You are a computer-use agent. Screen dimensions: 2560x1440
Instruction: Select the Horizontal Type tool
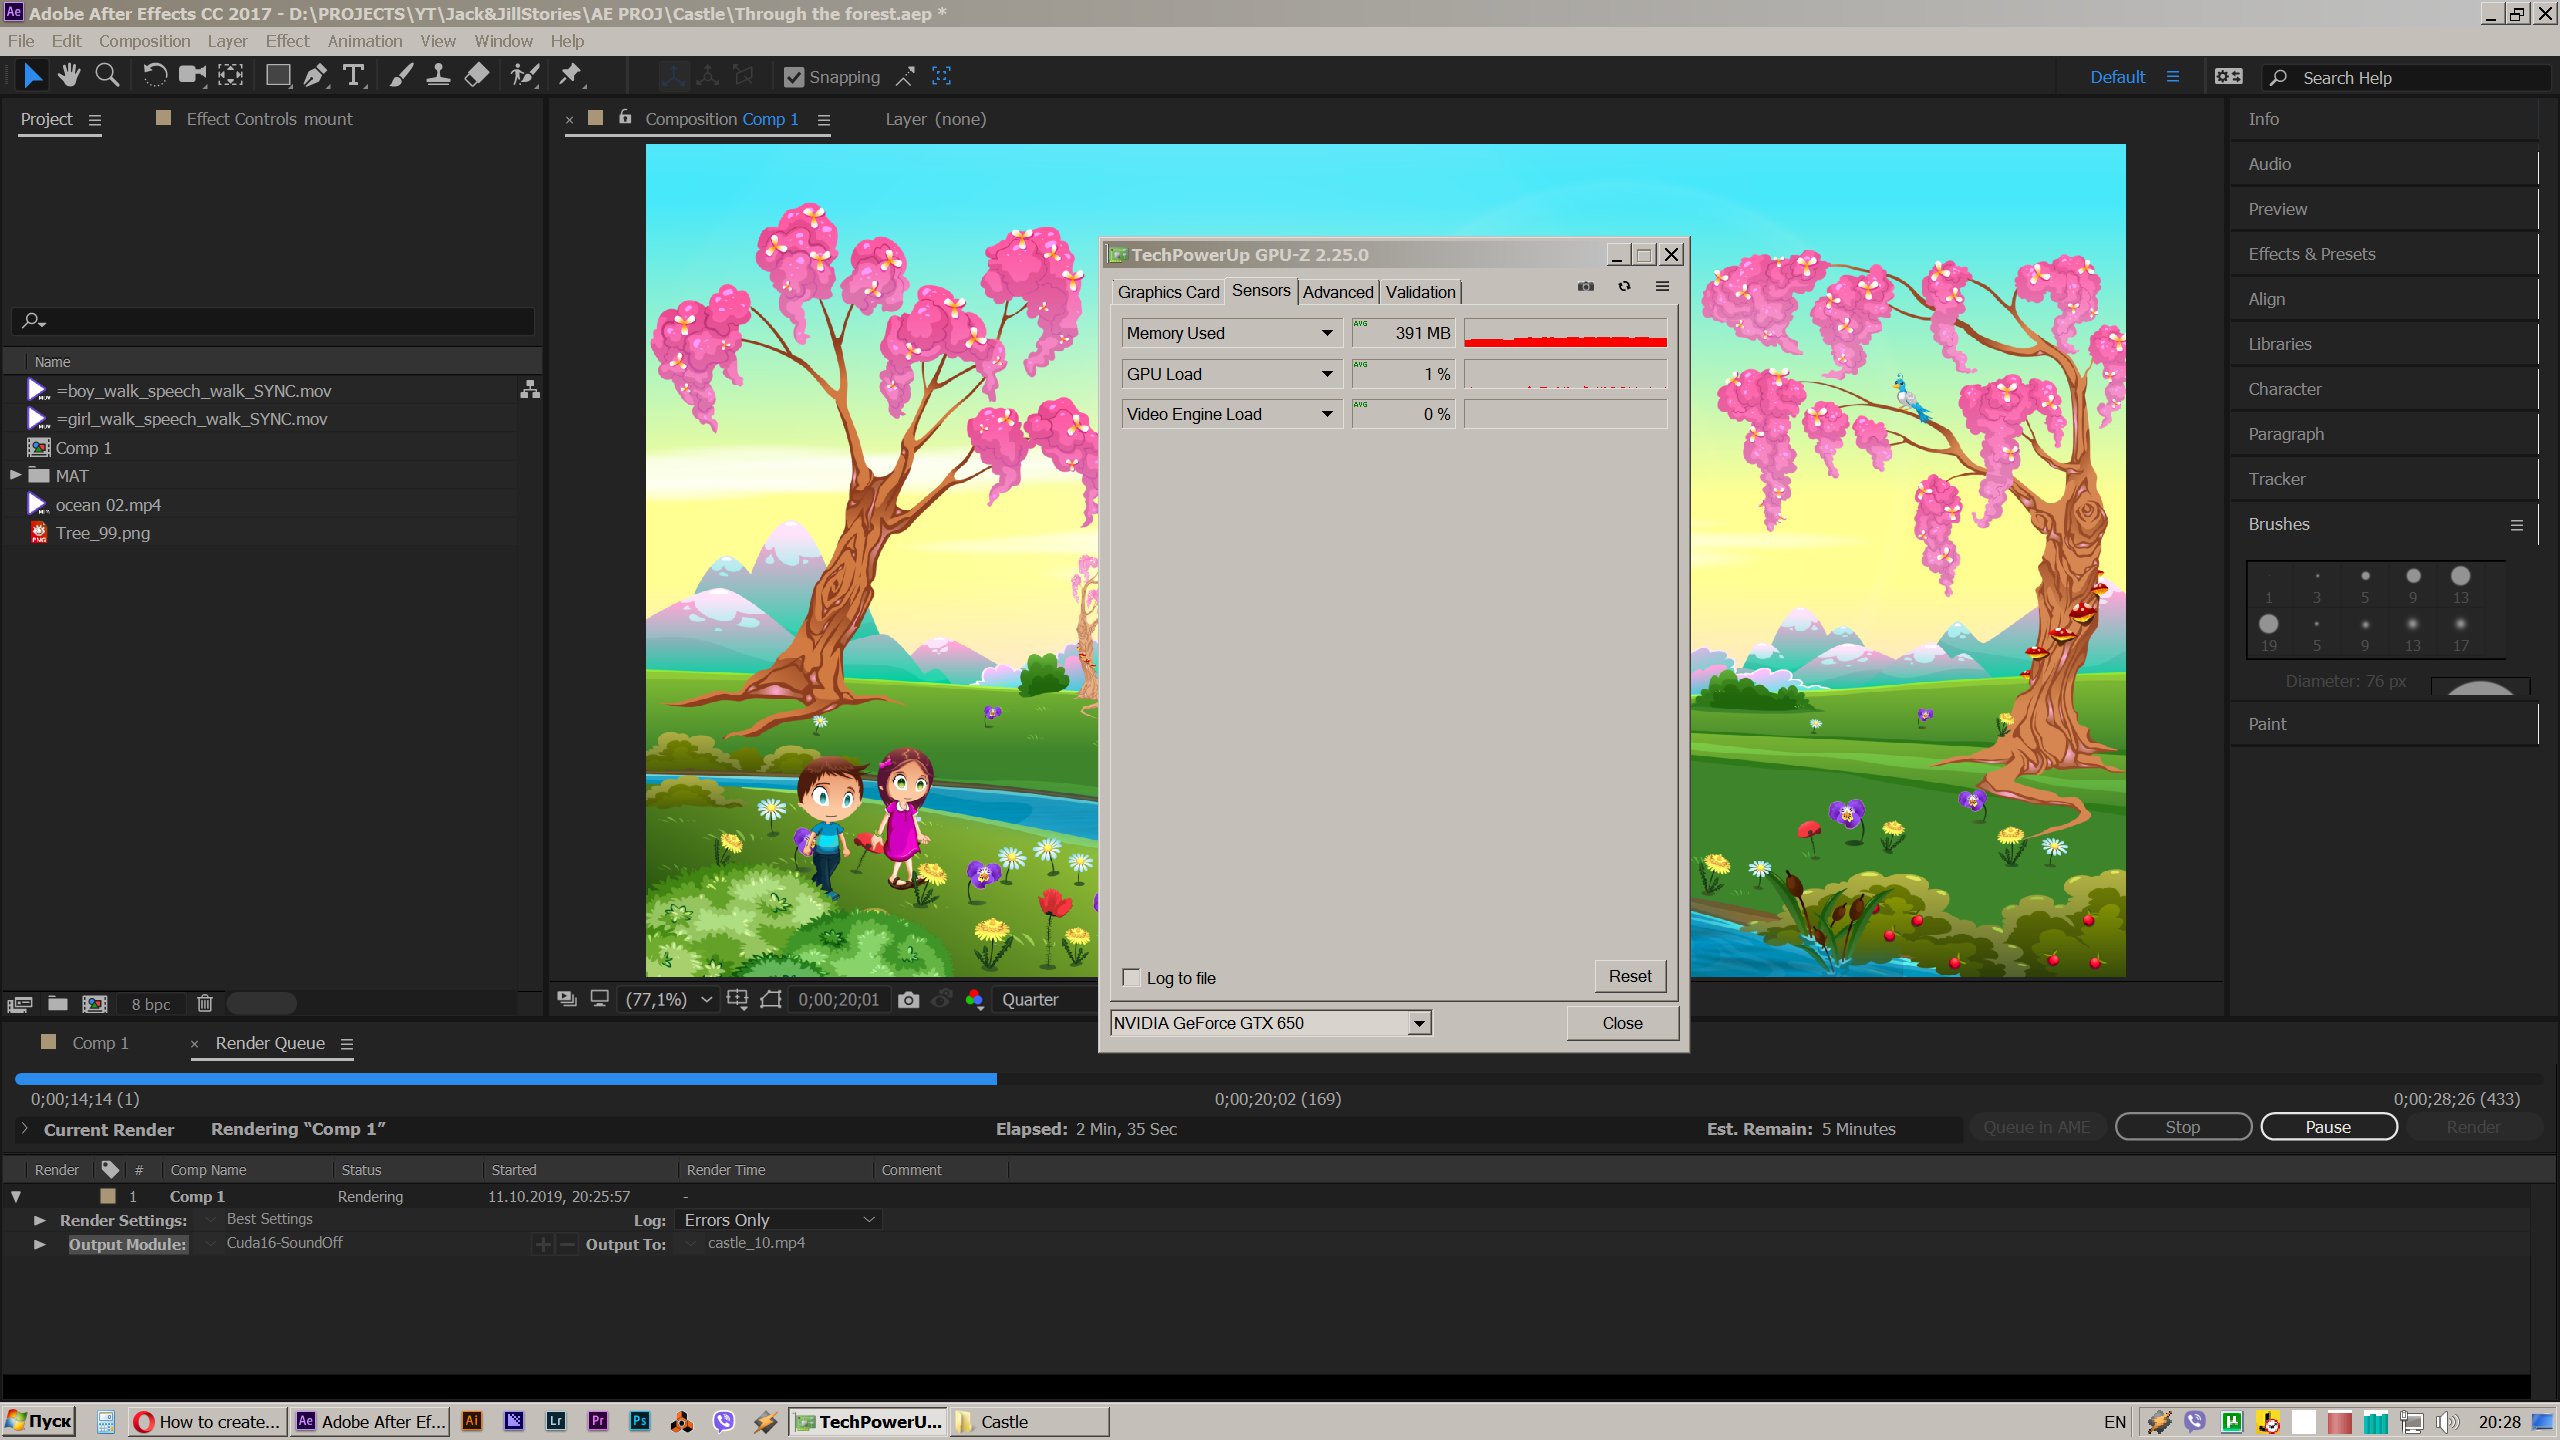click(x=353, y=76)
